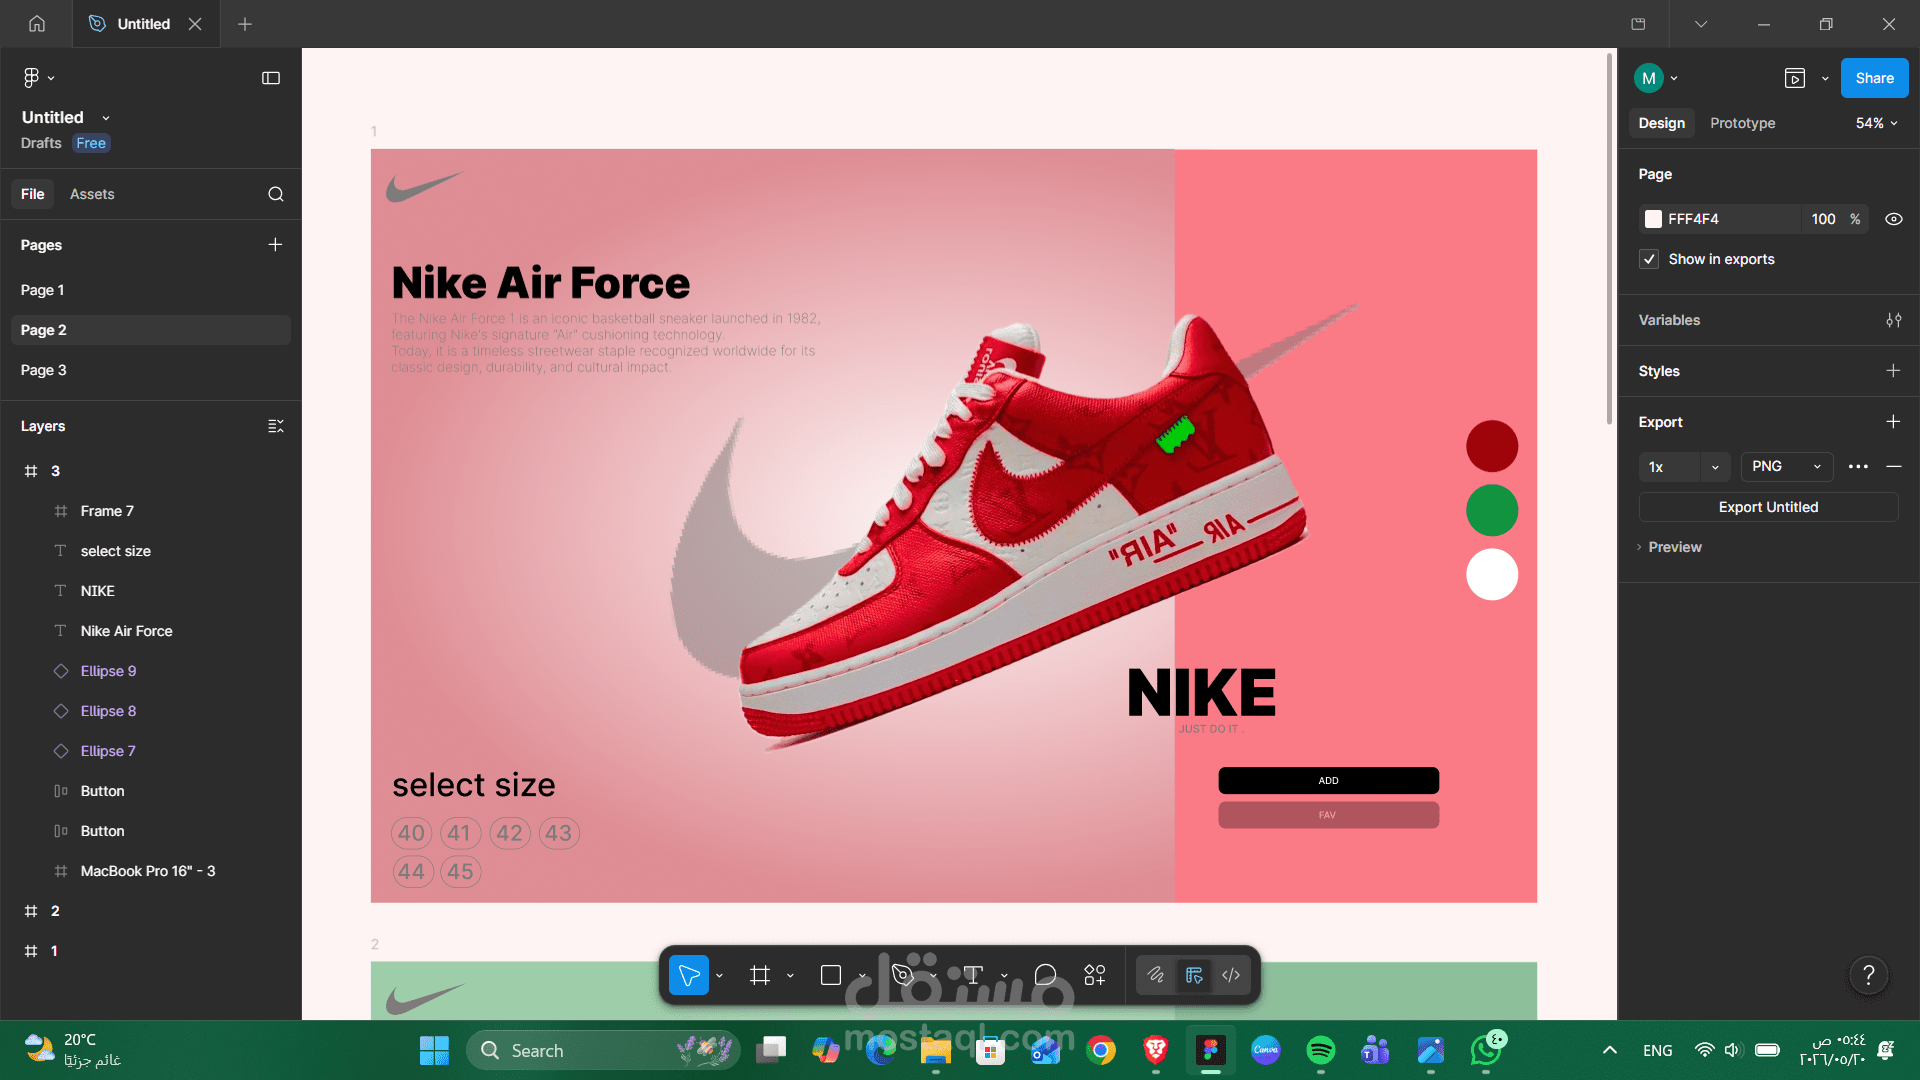Select the Move tool in toolbar
1920x1080 pixels.
689,975
